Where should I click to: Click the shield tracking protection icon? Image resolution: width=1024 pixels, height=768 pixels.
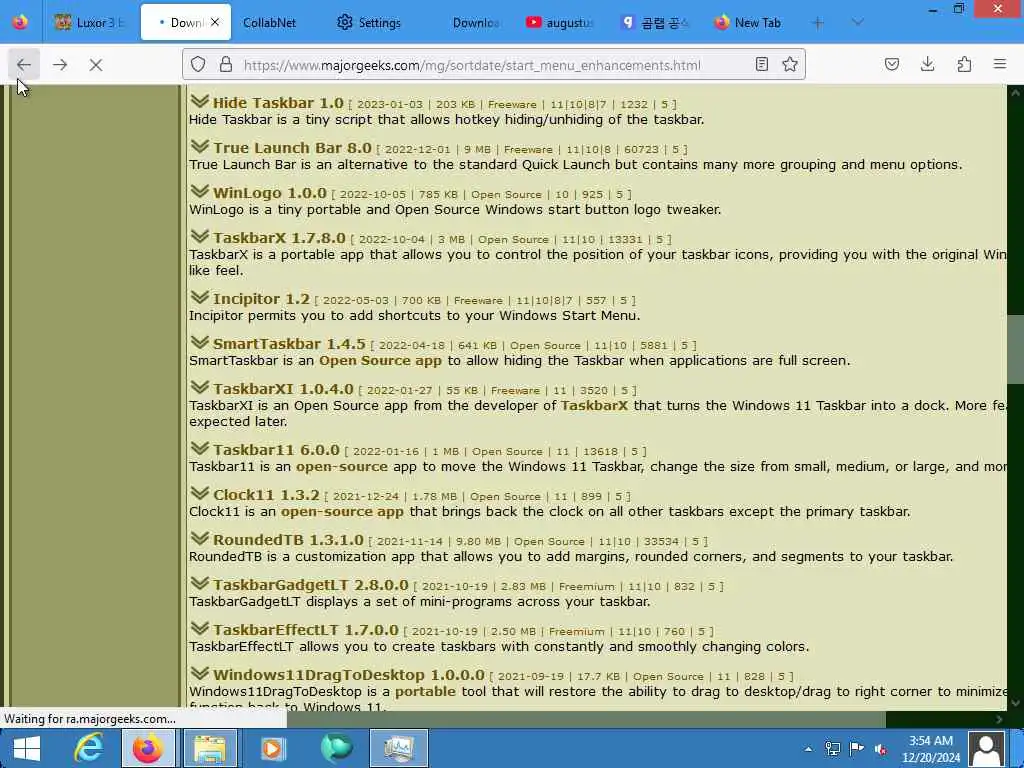pyautogui.click(x=198, y=65)
